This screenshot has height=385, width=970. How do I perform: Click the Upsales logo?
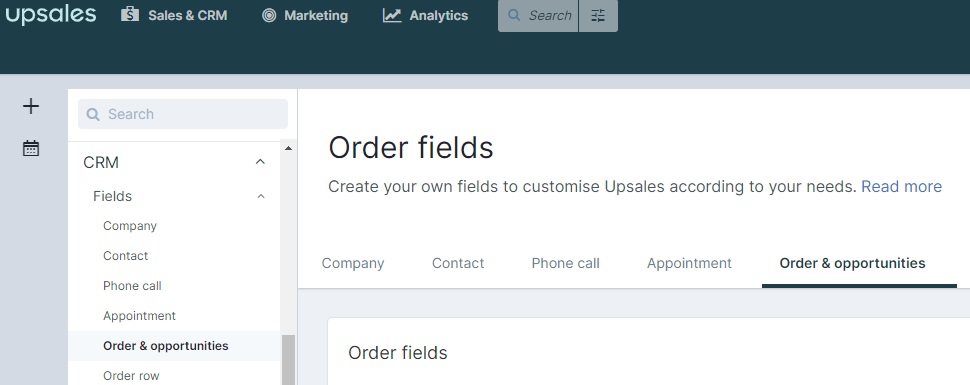(x=51, y=15)
